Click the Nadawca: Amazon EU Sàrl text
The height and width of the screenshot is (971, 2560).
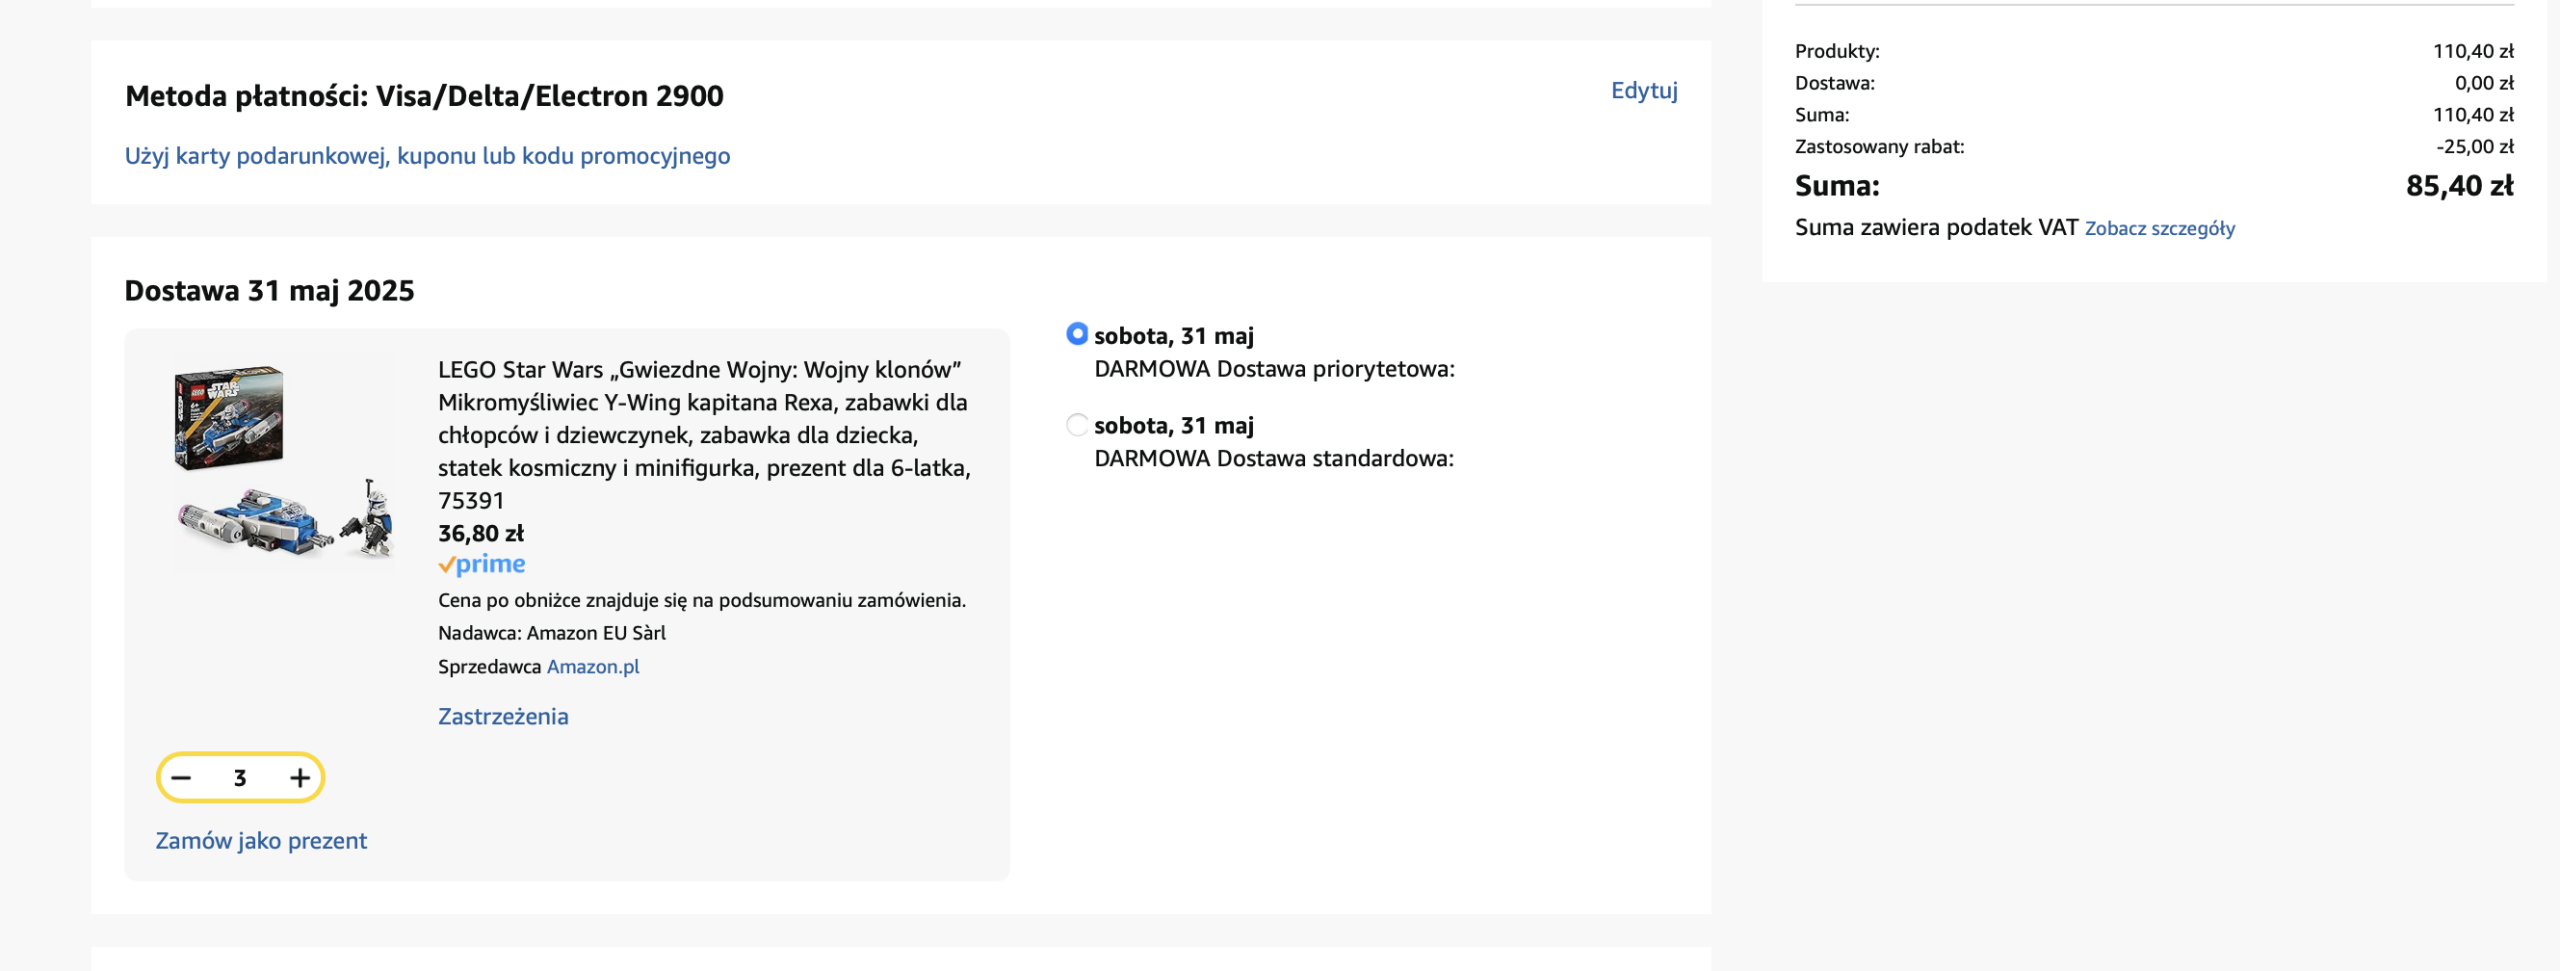(552, 634)
